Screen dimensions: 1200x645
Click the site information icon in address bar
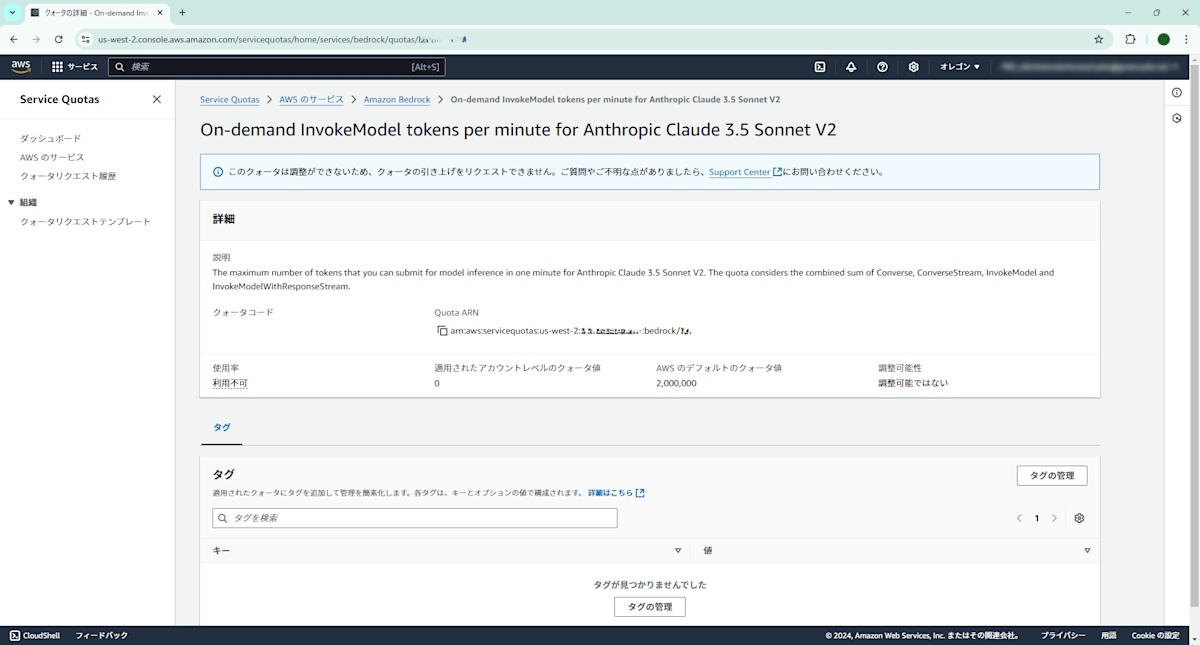click(85, 39)
